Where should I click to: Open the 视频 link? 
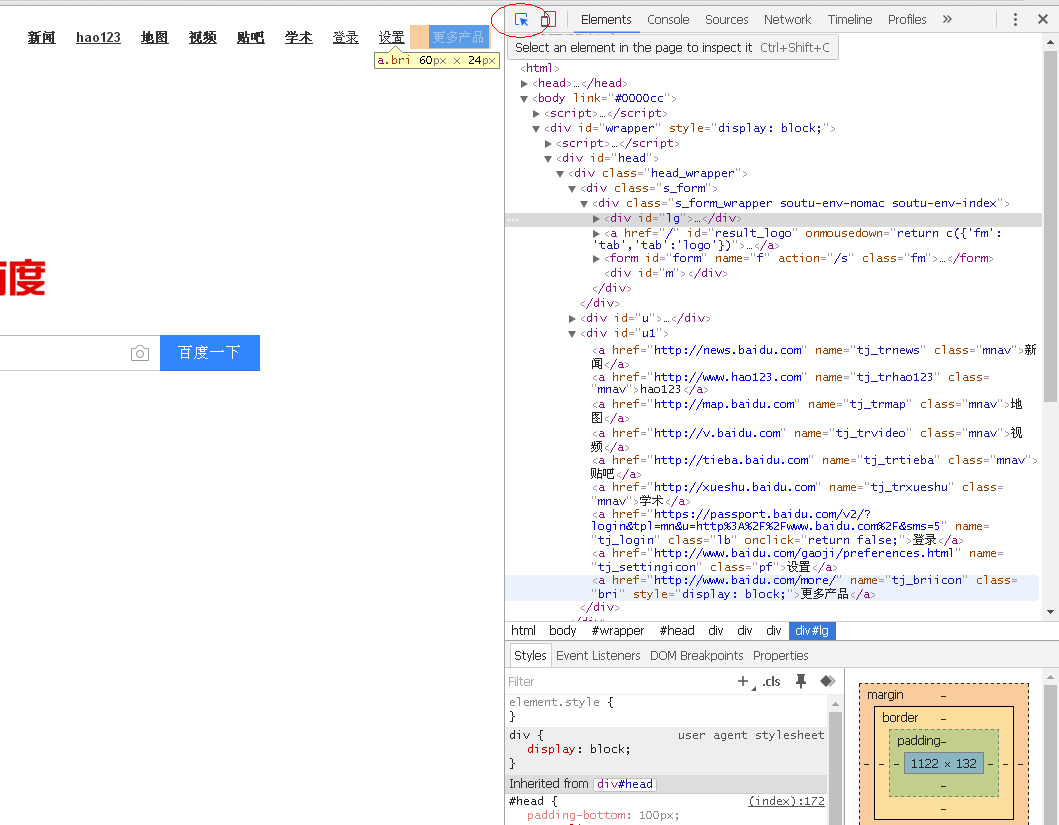[203, 37]
